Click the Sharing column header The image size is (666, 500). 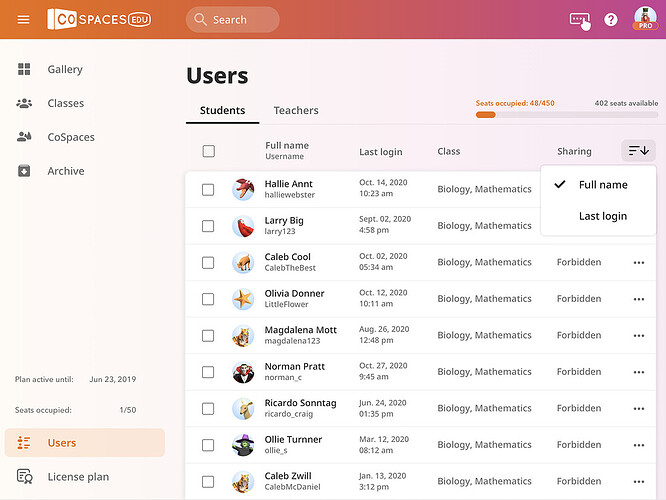click(574, 151)
